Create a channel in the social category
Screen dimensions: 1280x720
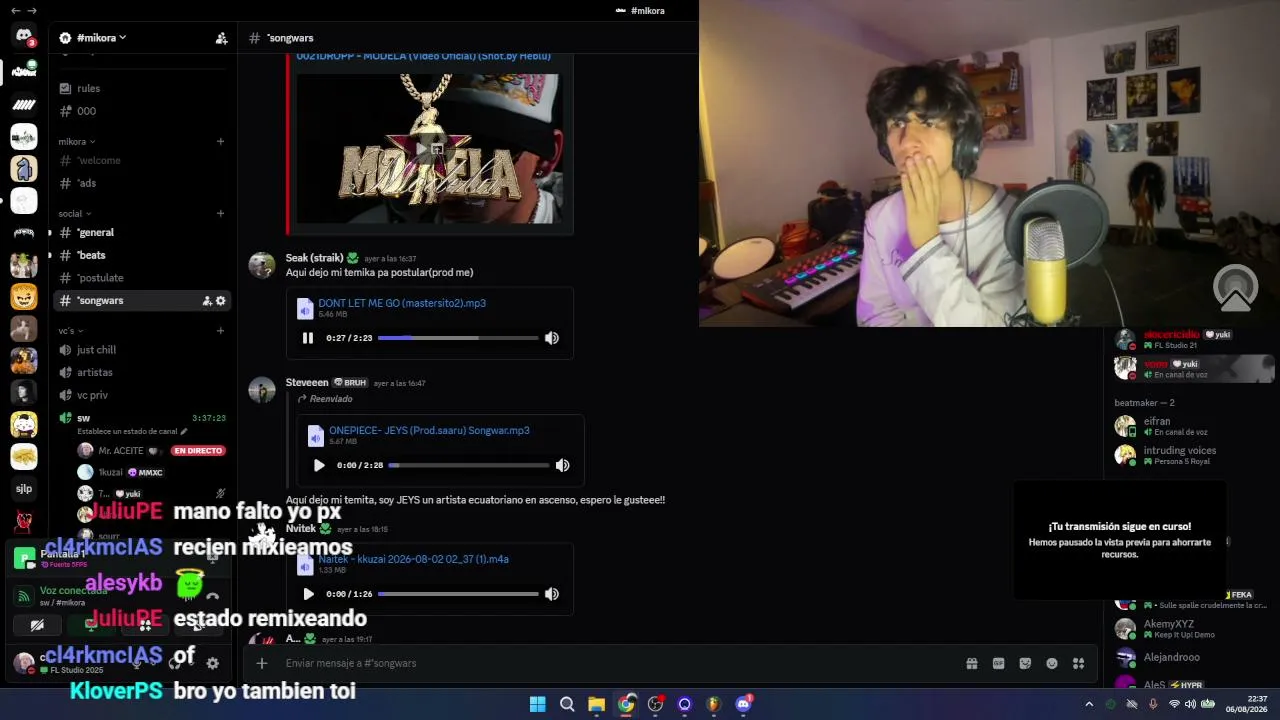220,213
